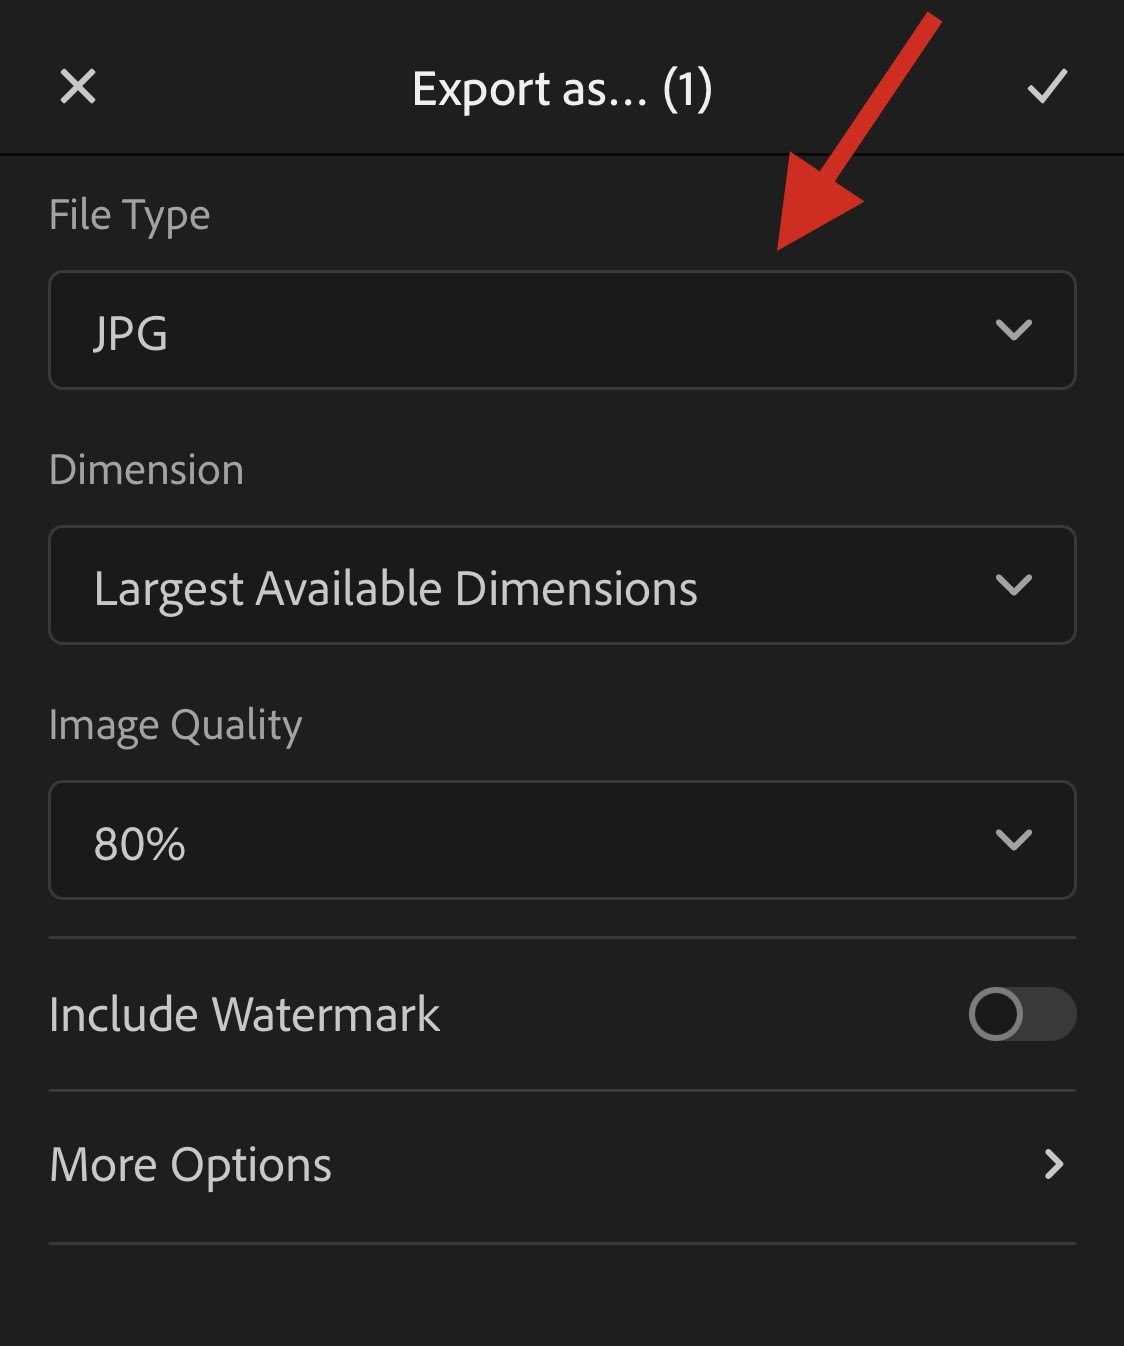Tap the Include Watermark label
The height and width of the screenshot is (1346, 1124).
tap(244, 1014)
